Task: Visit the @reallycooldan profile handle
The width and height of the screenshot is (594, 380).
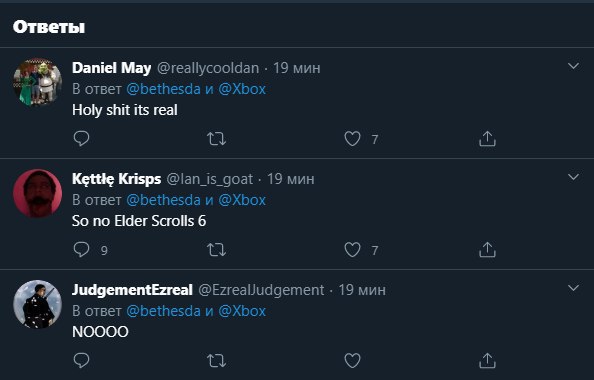Action: pyautogui.click(x=208, y=68)
